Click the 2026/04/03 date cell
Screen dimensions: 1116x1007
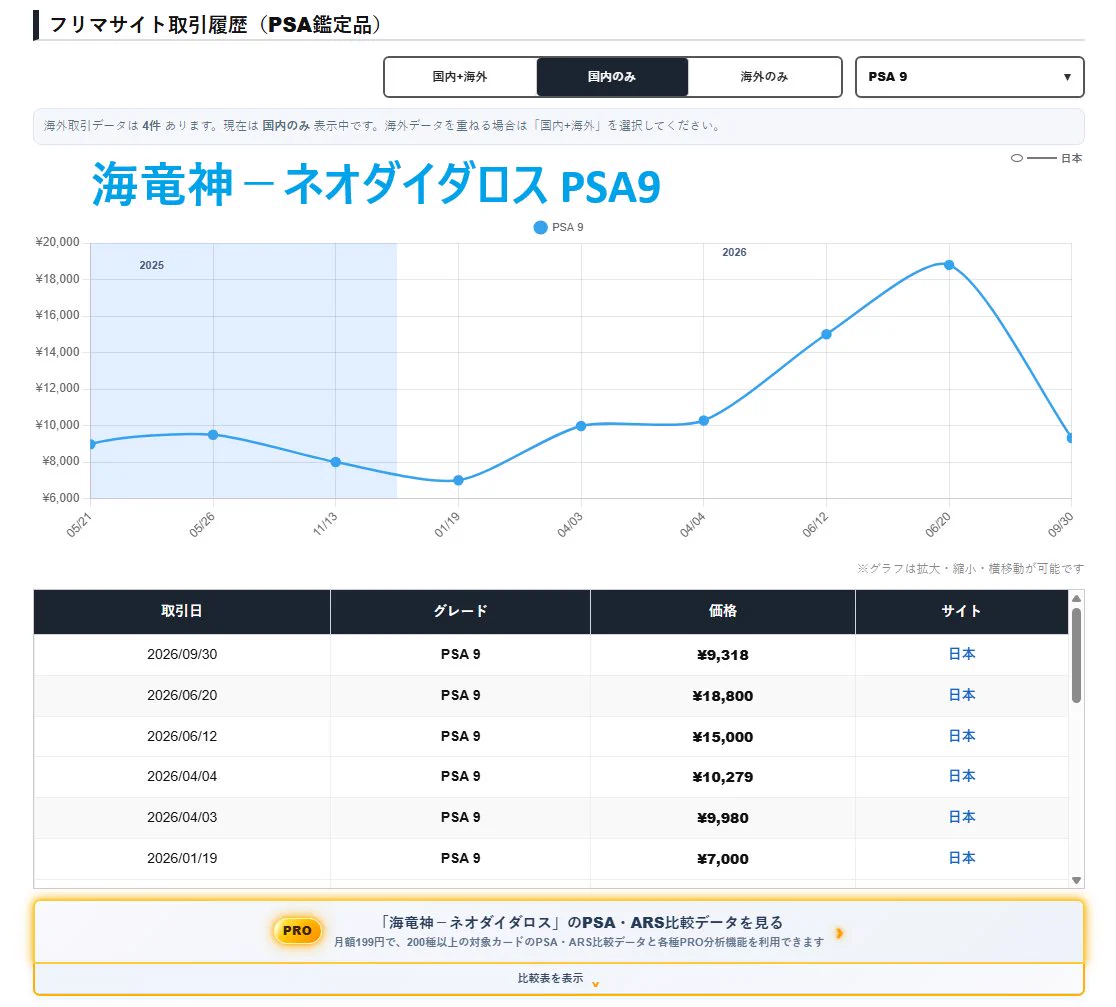click(x=182, y=817)
